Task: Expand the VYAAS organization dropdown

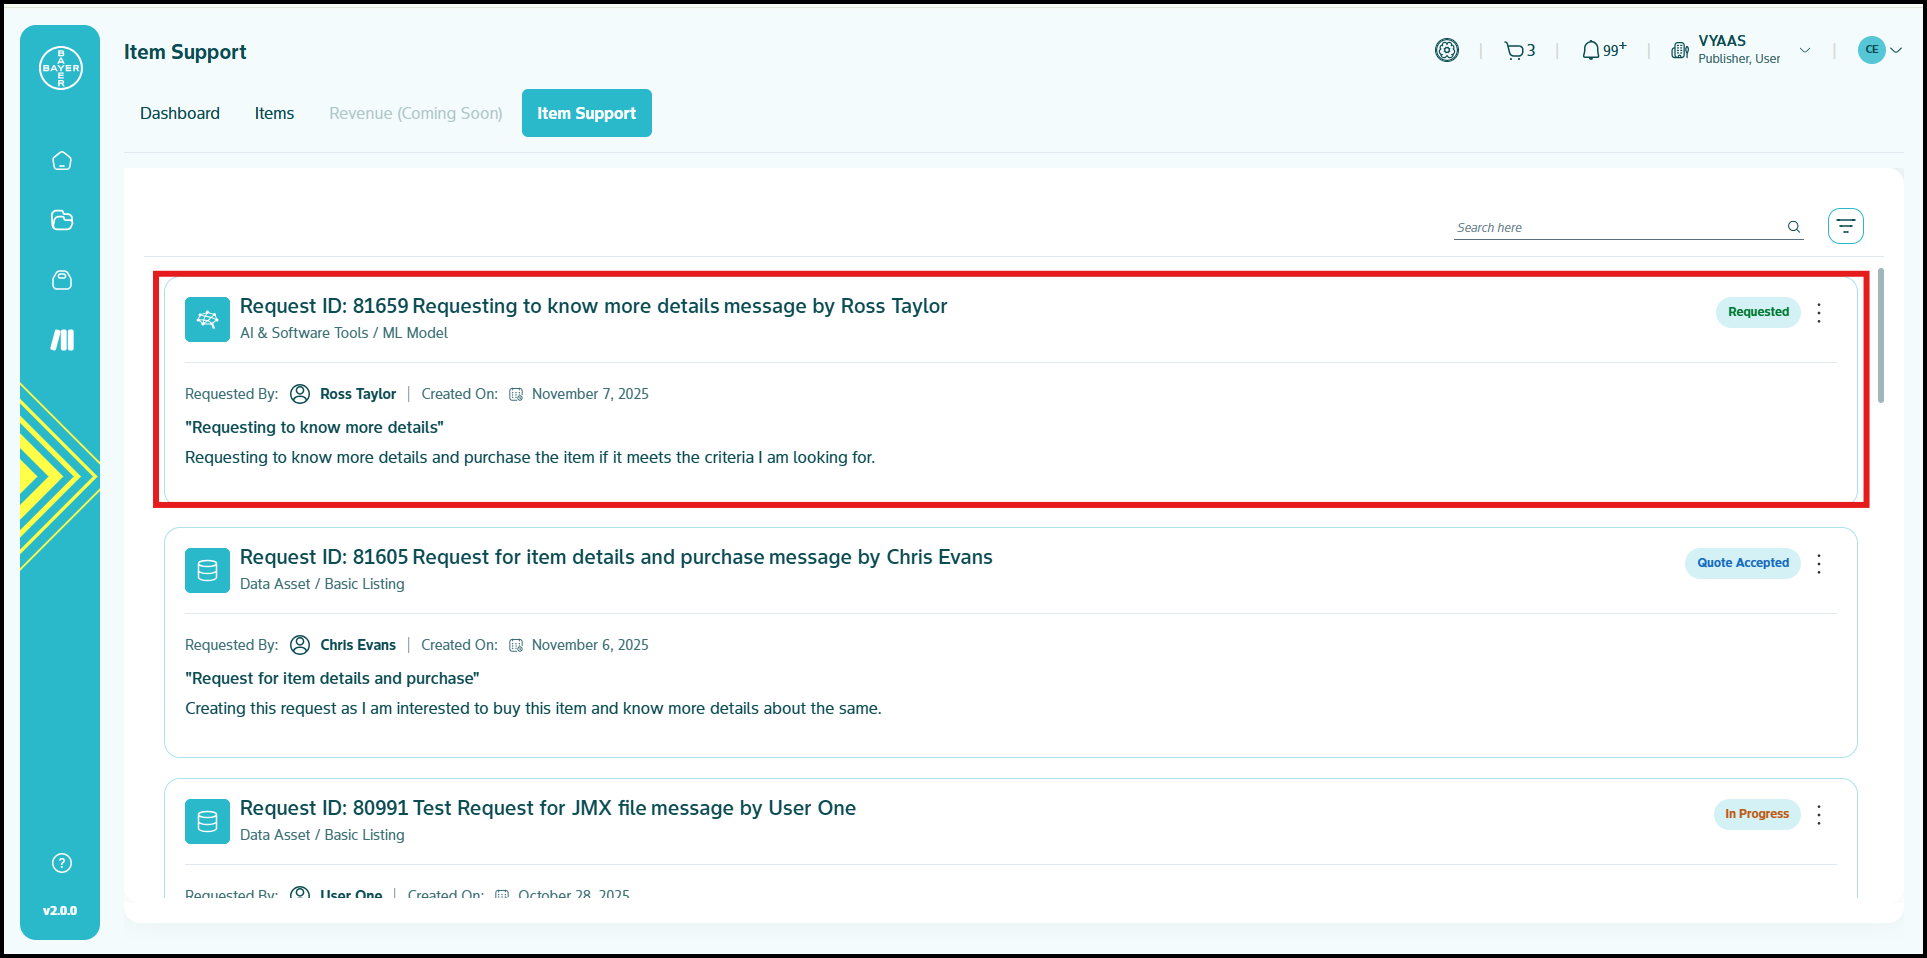Action: [x=1804, y=50]
